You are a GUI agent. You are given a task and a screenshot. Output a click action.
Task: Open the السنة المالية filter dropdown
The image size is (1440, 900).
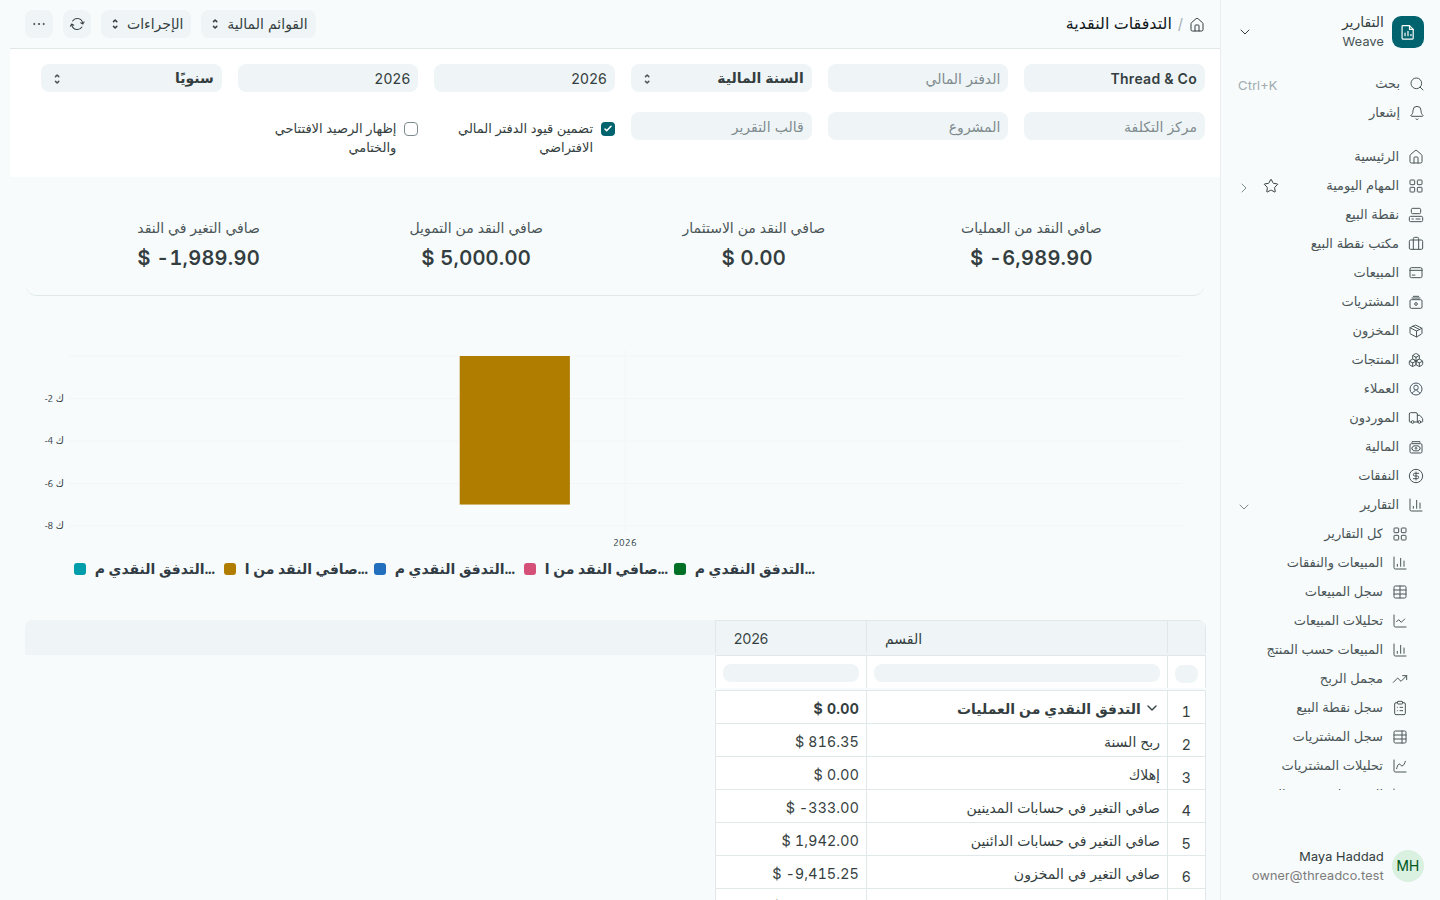[723, 78]
